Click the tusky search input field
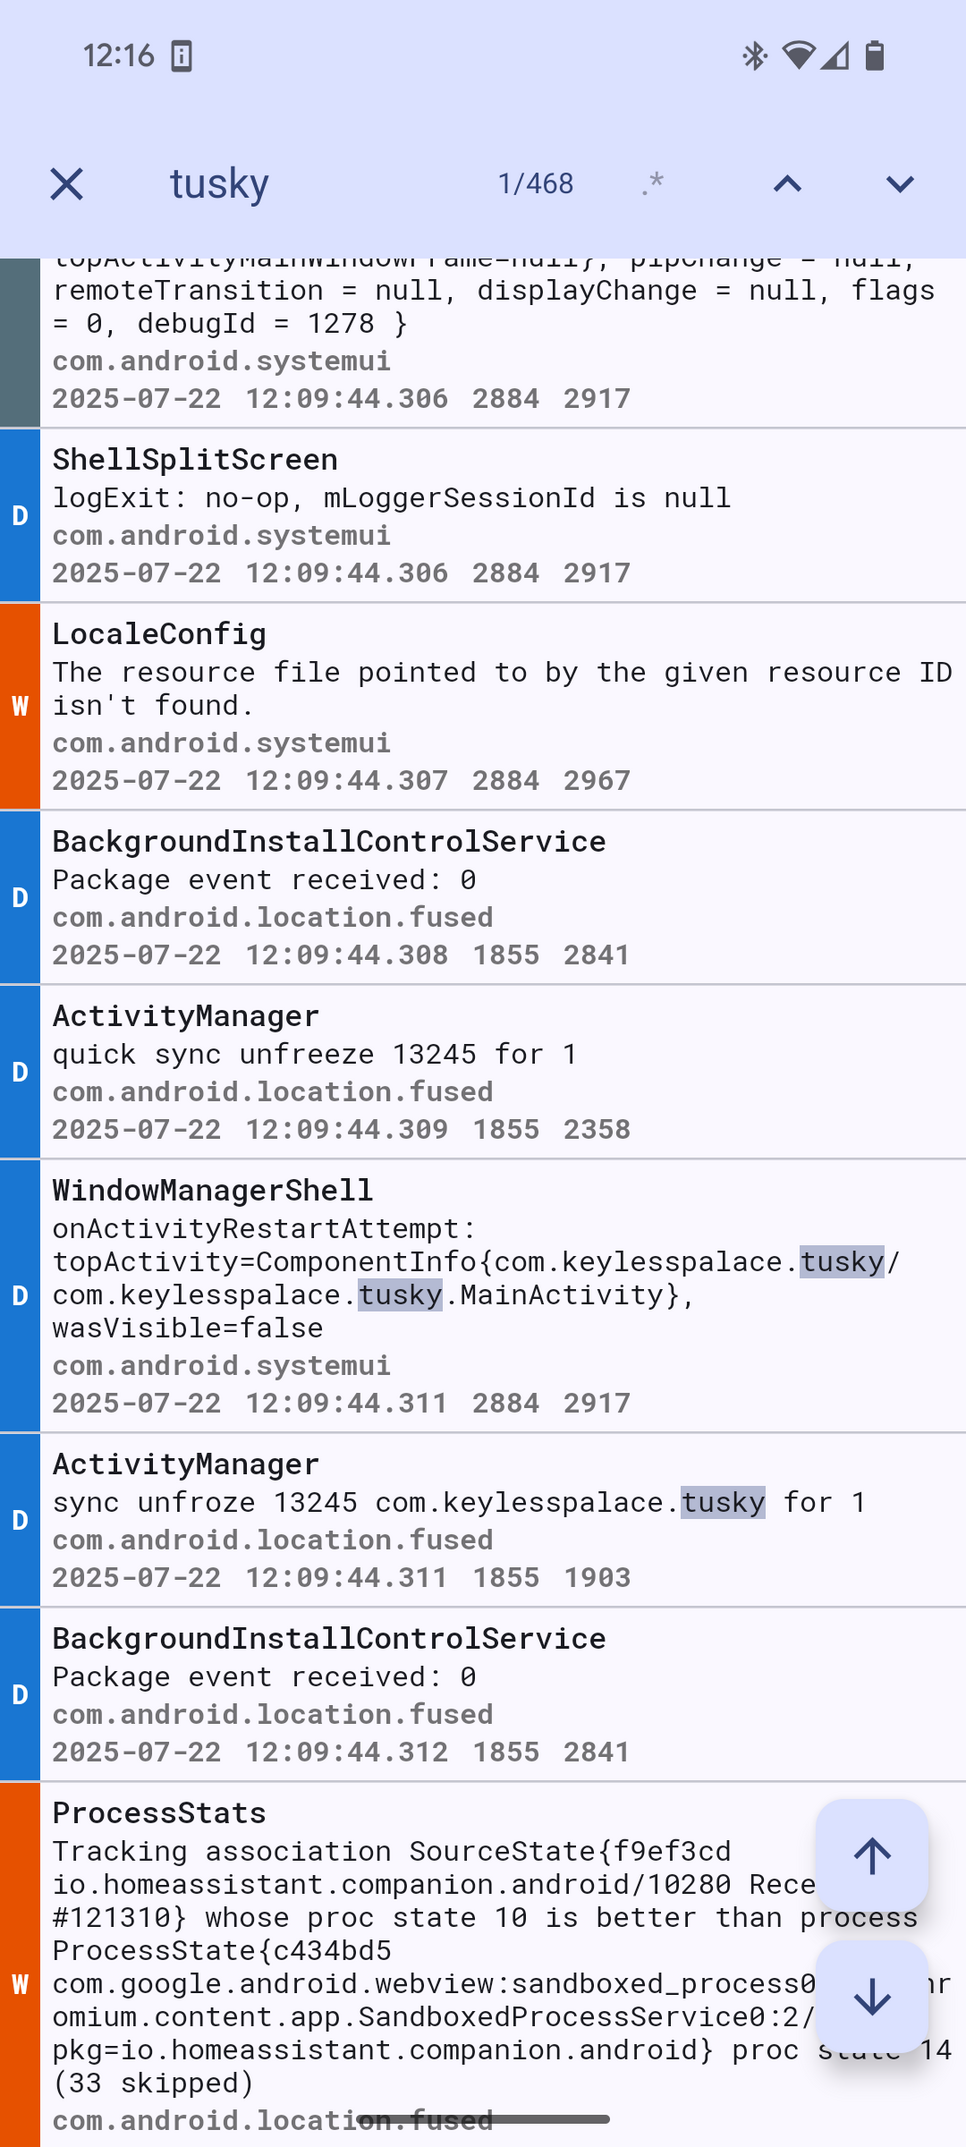The image size is (966, 2147). tap(310, 184)
